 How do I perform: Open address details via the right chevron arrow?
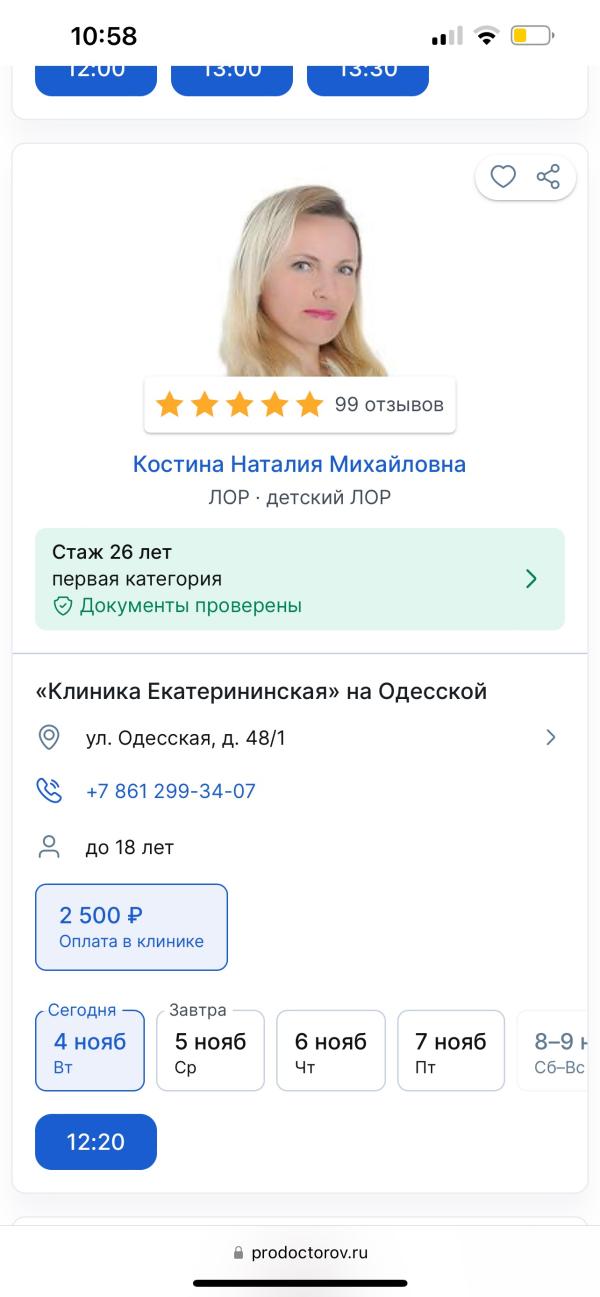pyautogui.click(x=551, y=737)
